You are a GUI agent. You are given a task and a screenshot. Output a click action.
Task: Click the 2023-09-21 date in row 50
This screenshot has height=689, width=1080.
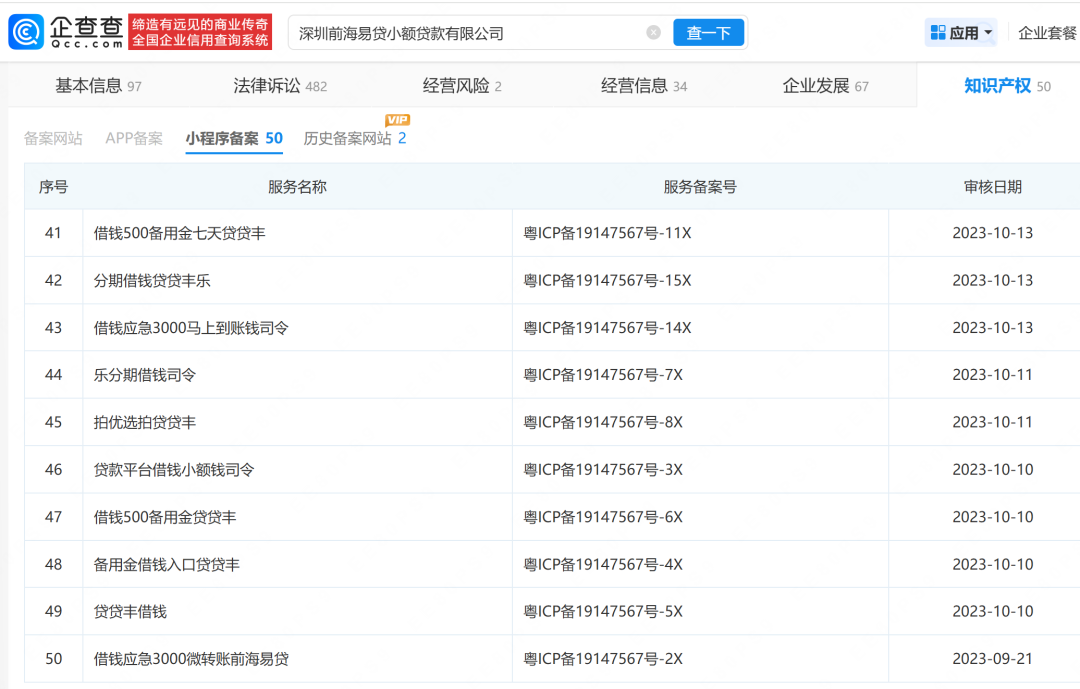993,659
